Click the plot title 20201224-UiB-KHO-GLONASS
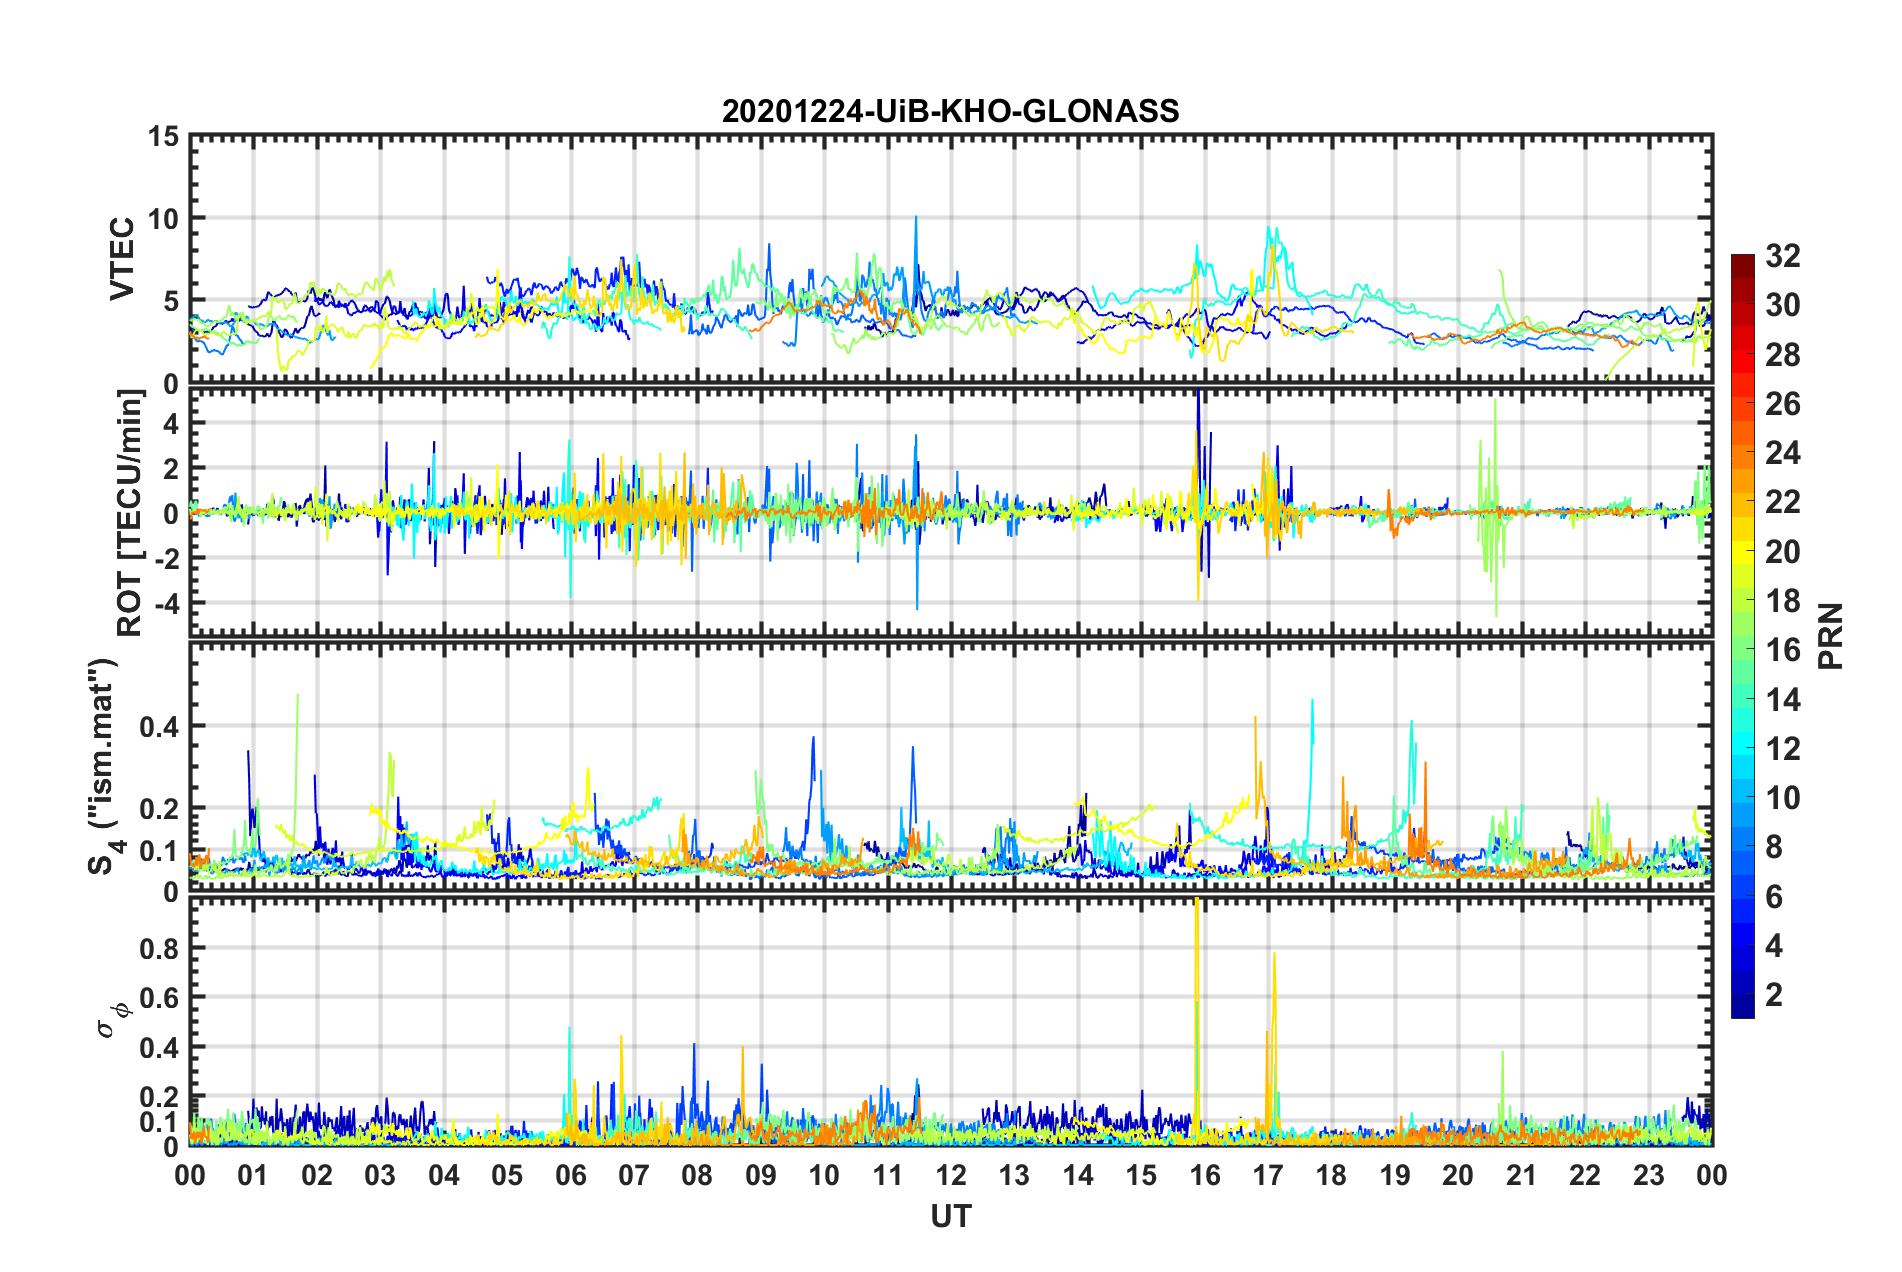Image resolution: width=1902 pixels, height=1272 pixels. tap(950, 111)
